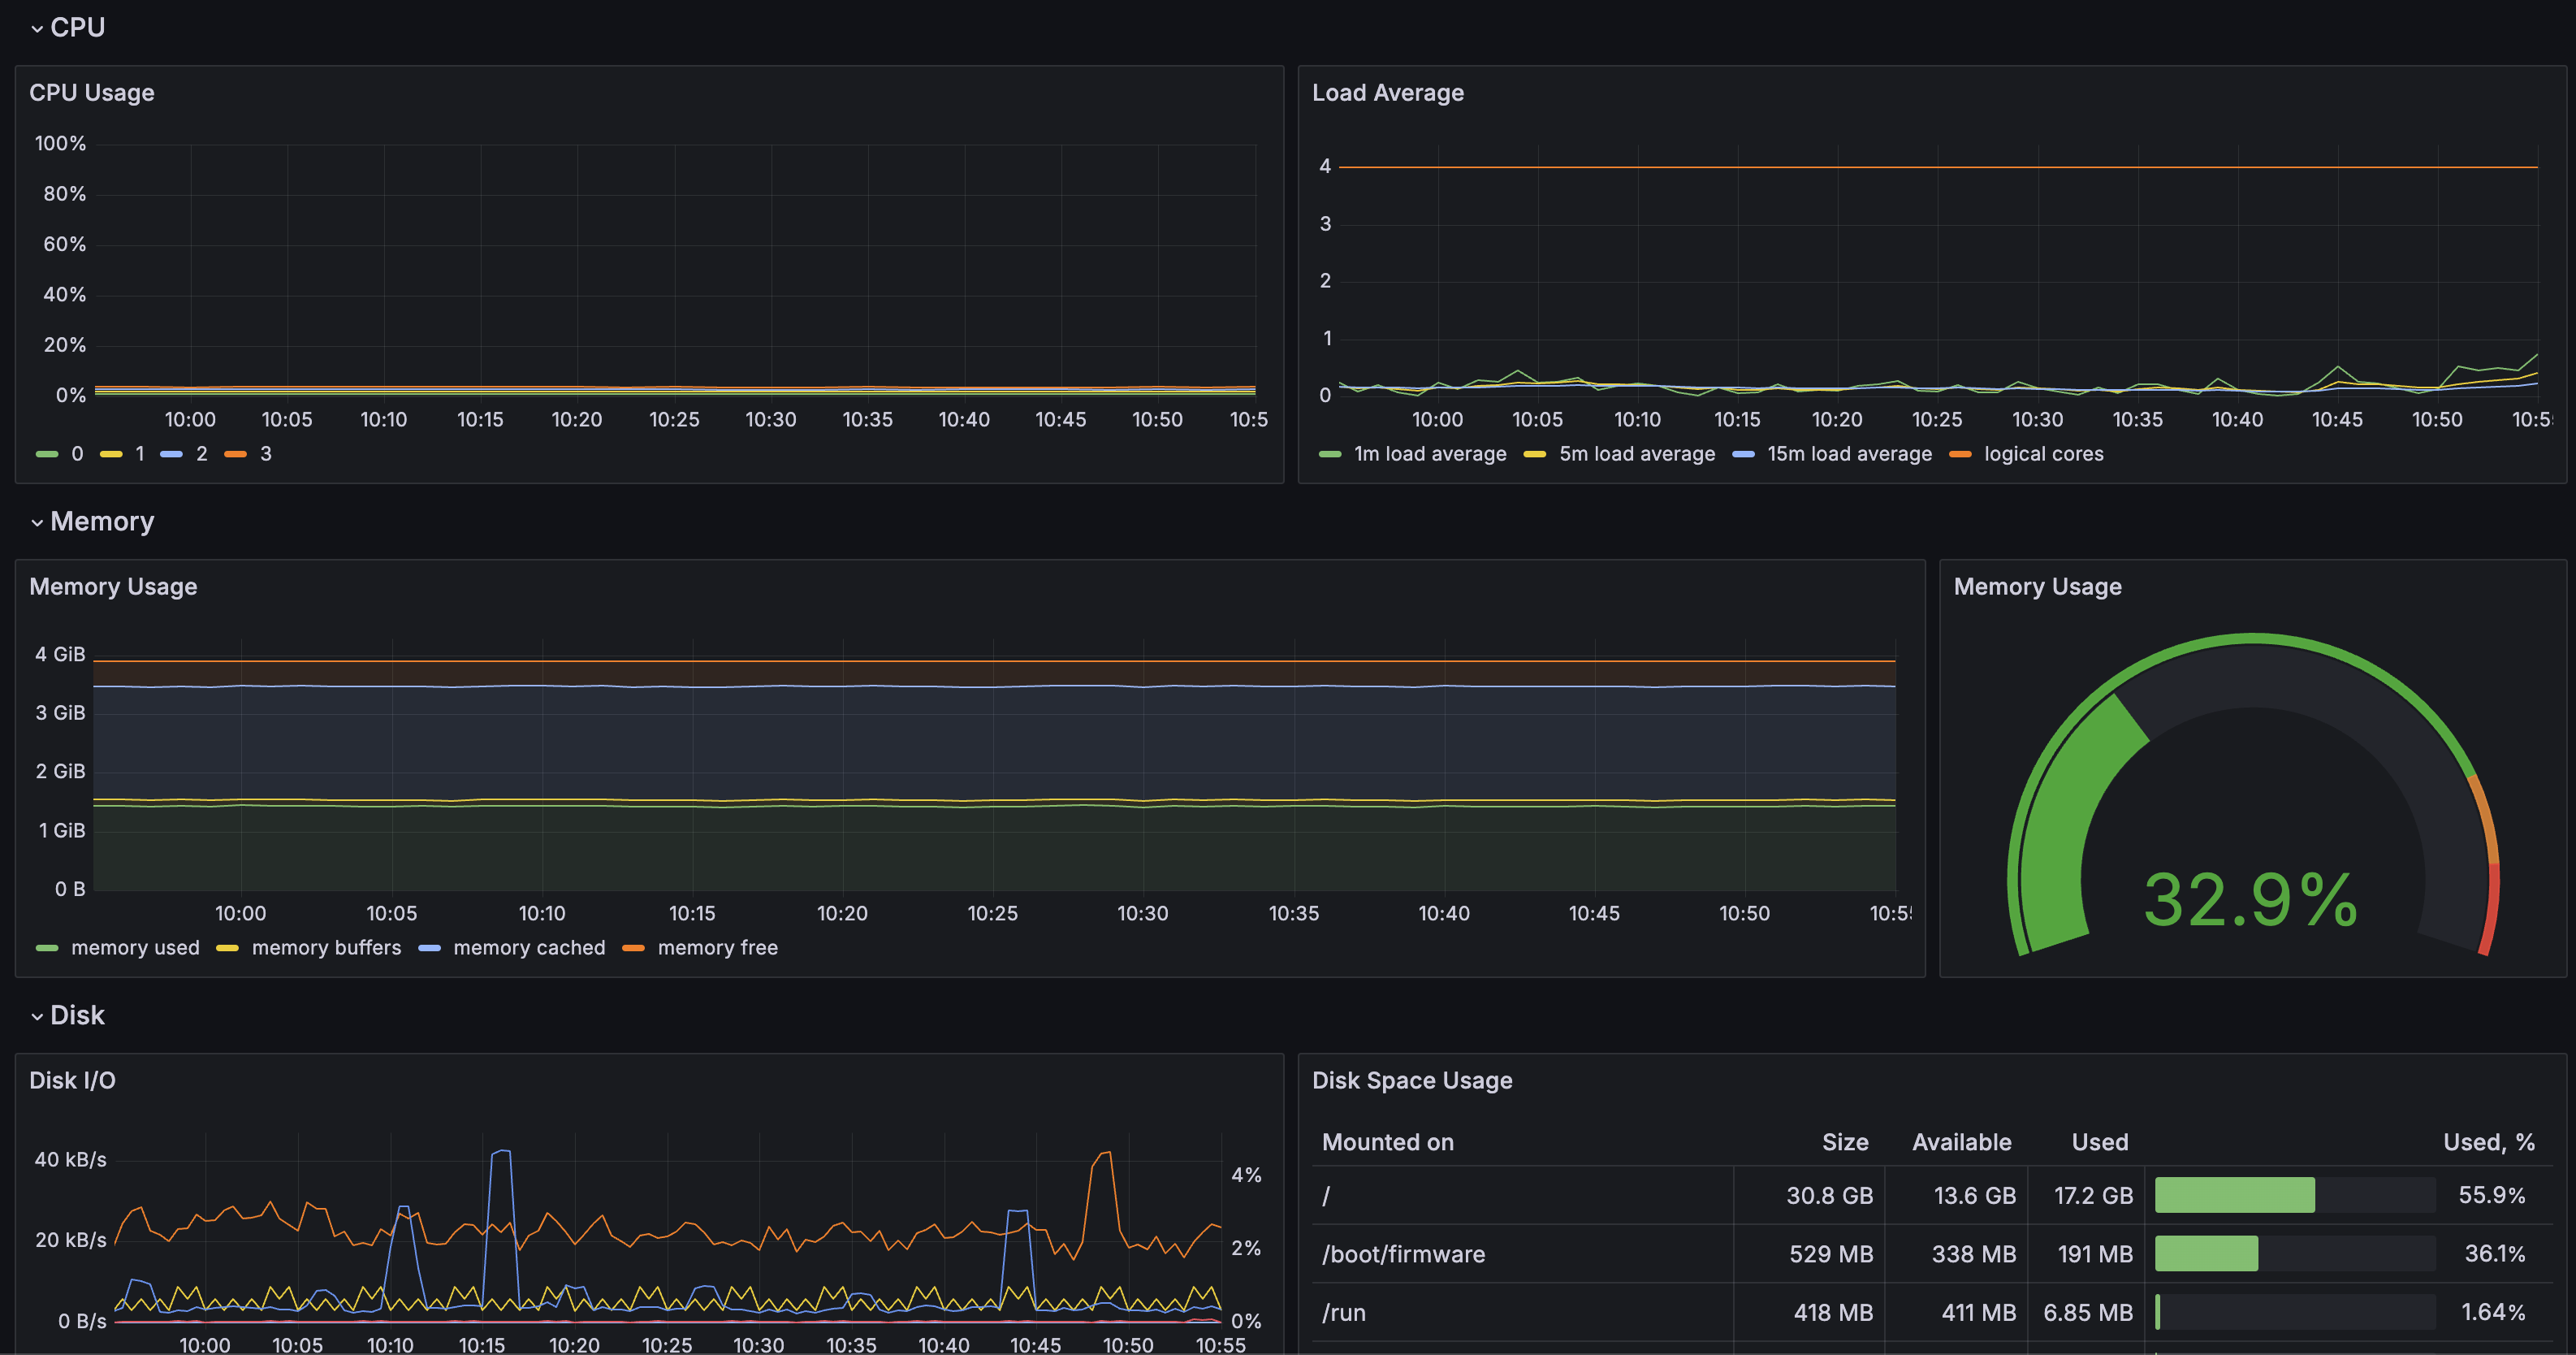This screenshot has width=2576, height=1355.
Task: Click the 1.64% usage bar for /run
Action: point(2294,1312)
